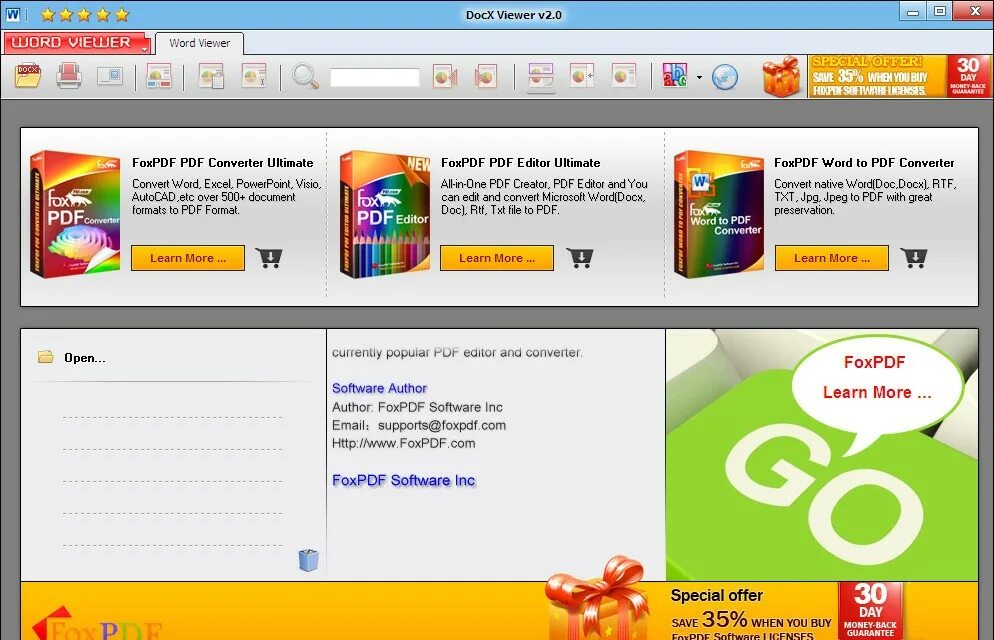
Task: Minimize the DocX Viewer window
Action: coord(913,11)
